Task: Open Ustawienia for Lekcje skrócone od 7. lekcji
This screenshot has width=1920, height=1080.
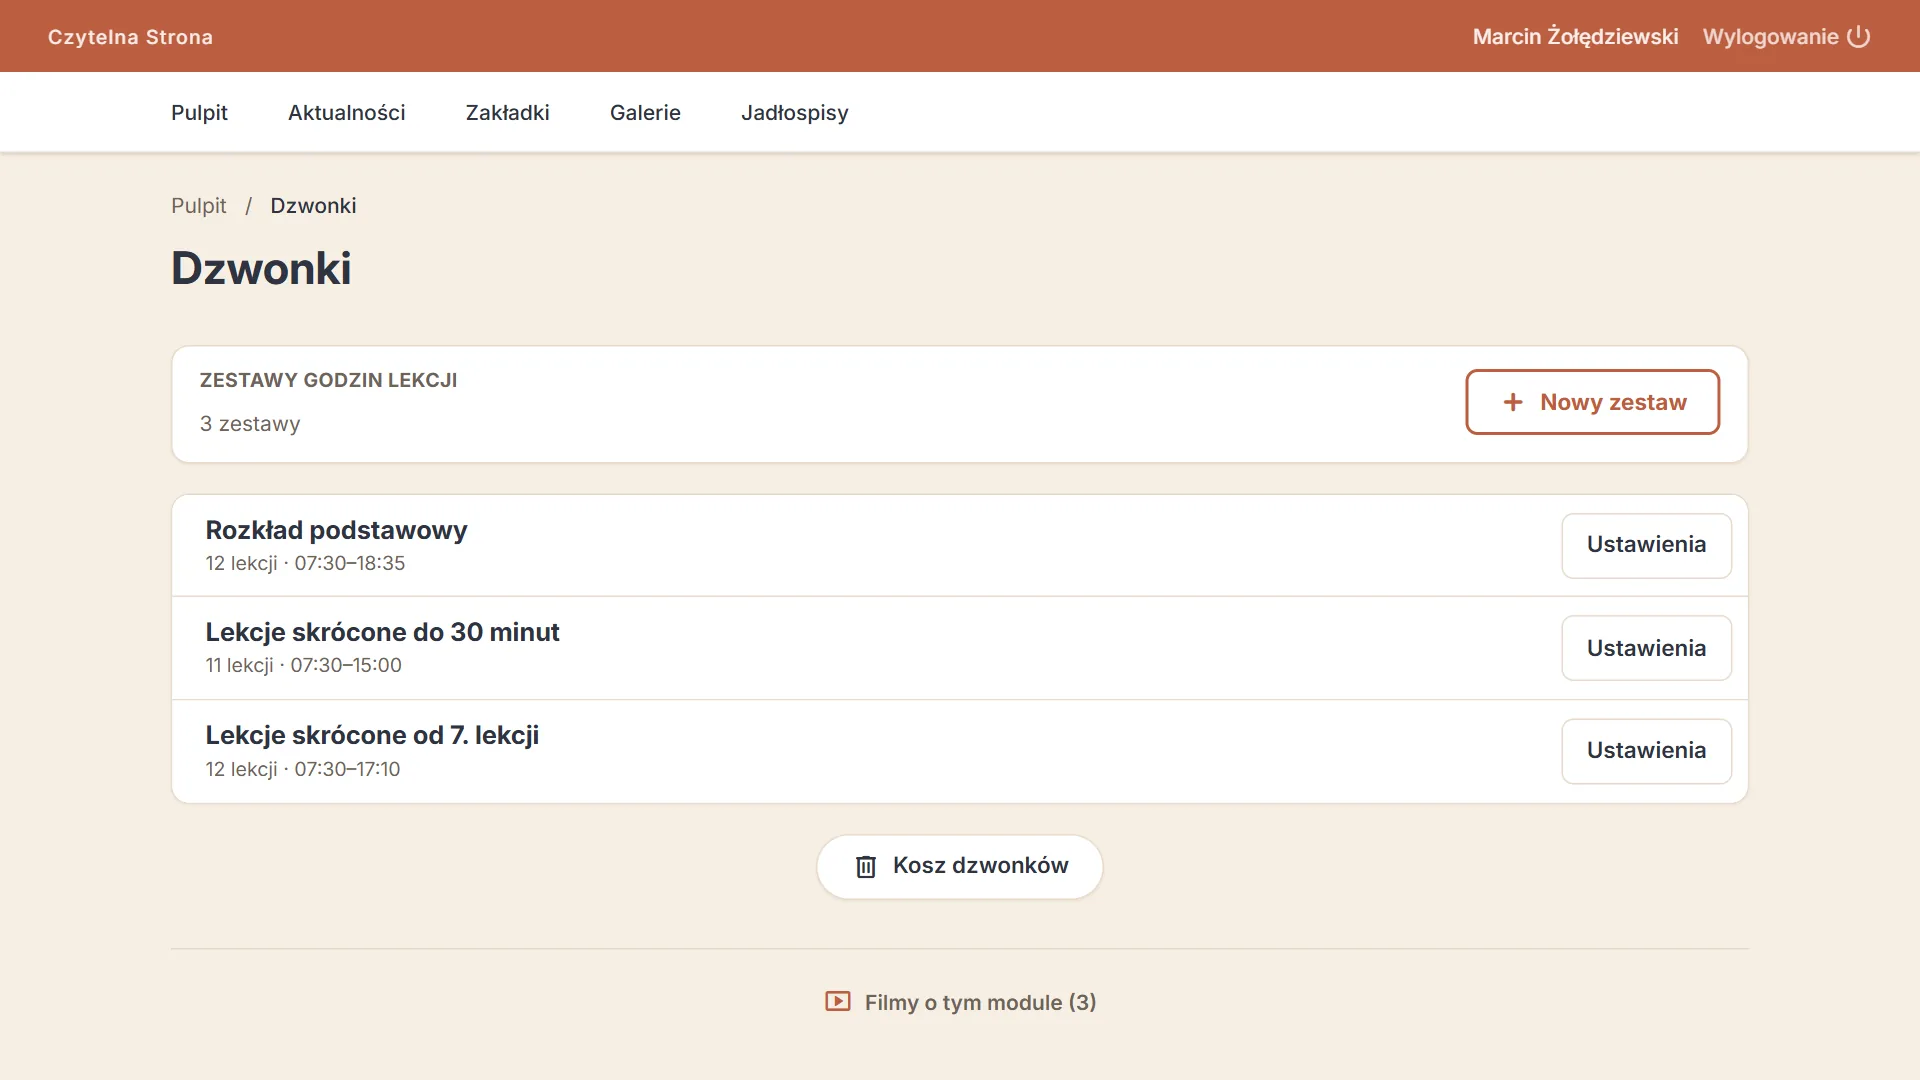Action: pyautogui.click(x=1646, y=751)
